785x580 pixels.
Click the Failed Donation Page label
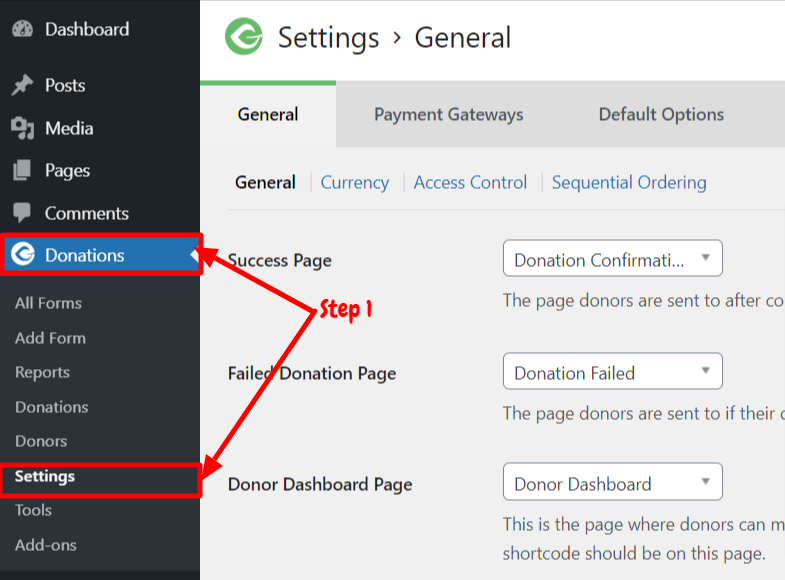pos(312,373)
